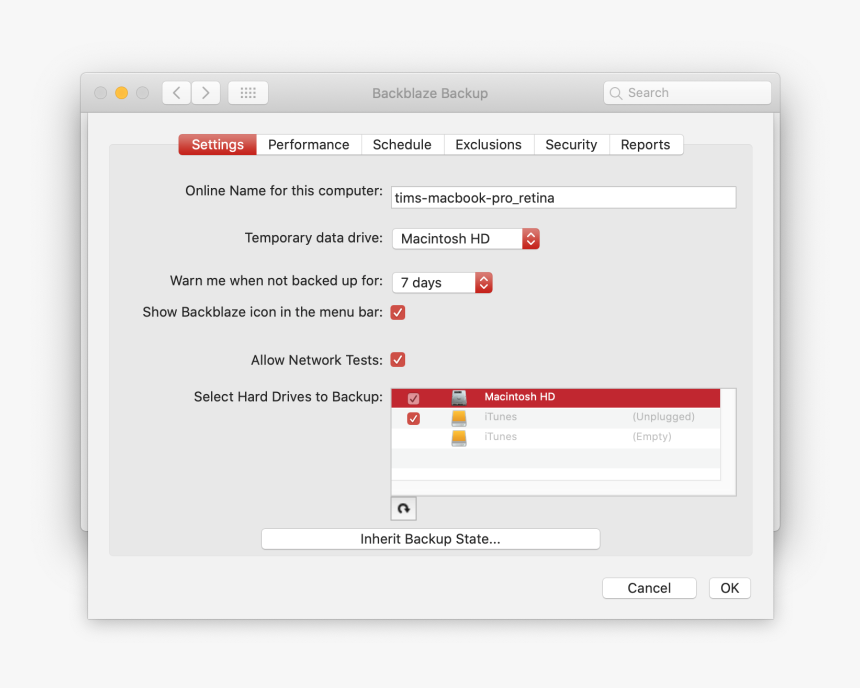Switch to the Performance tab
The width and height of the screenshot is (860, 688).
(x=309, y=145)
